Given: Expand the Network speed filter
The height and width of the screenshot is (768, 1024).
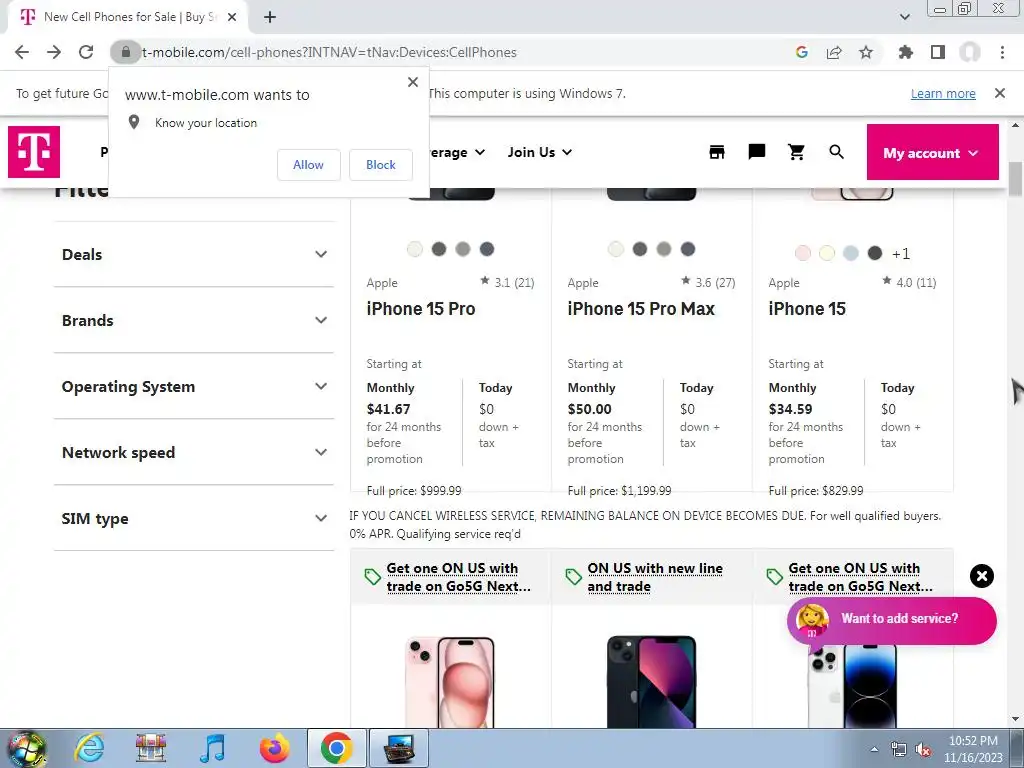Looking at the screenshot, I should pyautogui.click(x=194, y=452).
